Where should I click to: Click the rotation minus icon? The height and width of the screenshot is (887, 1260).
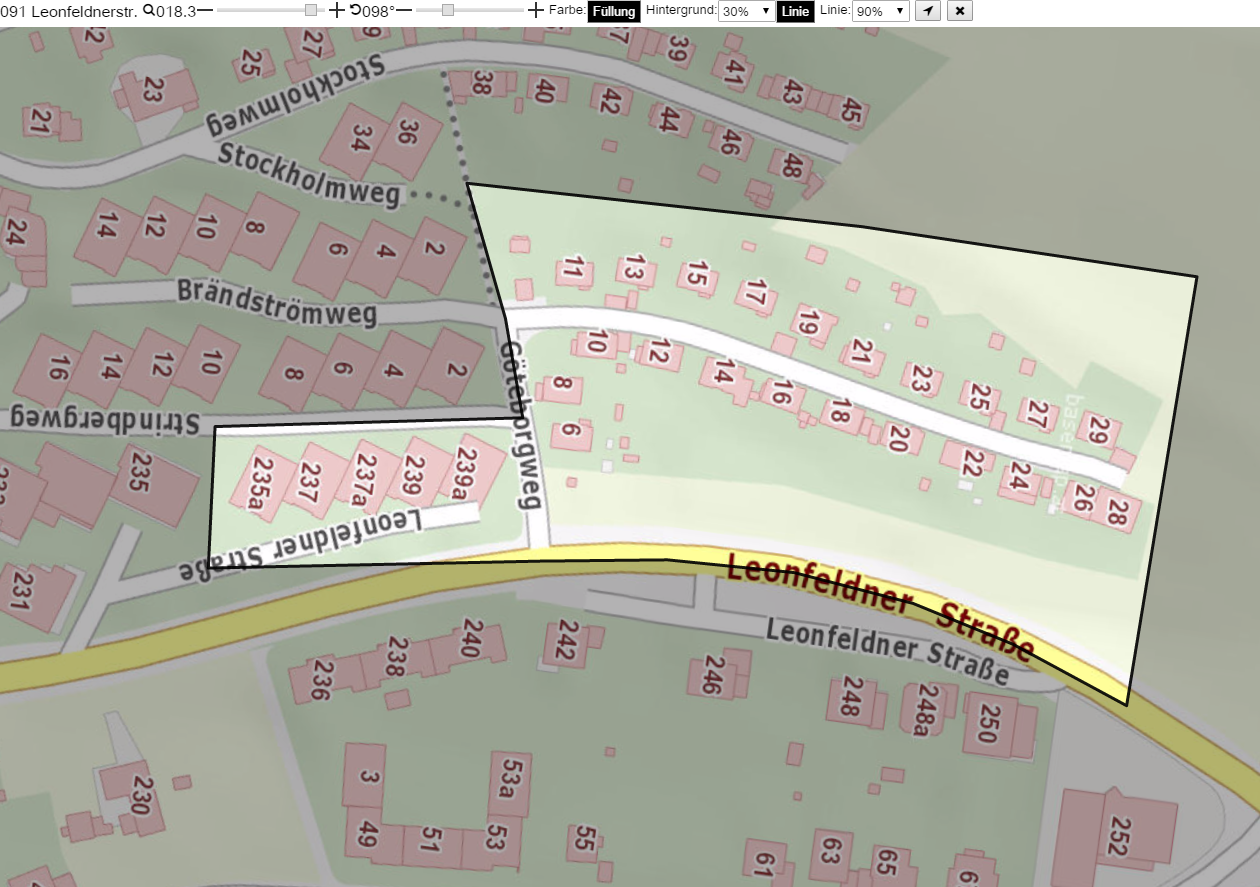(x=404, y=11)
